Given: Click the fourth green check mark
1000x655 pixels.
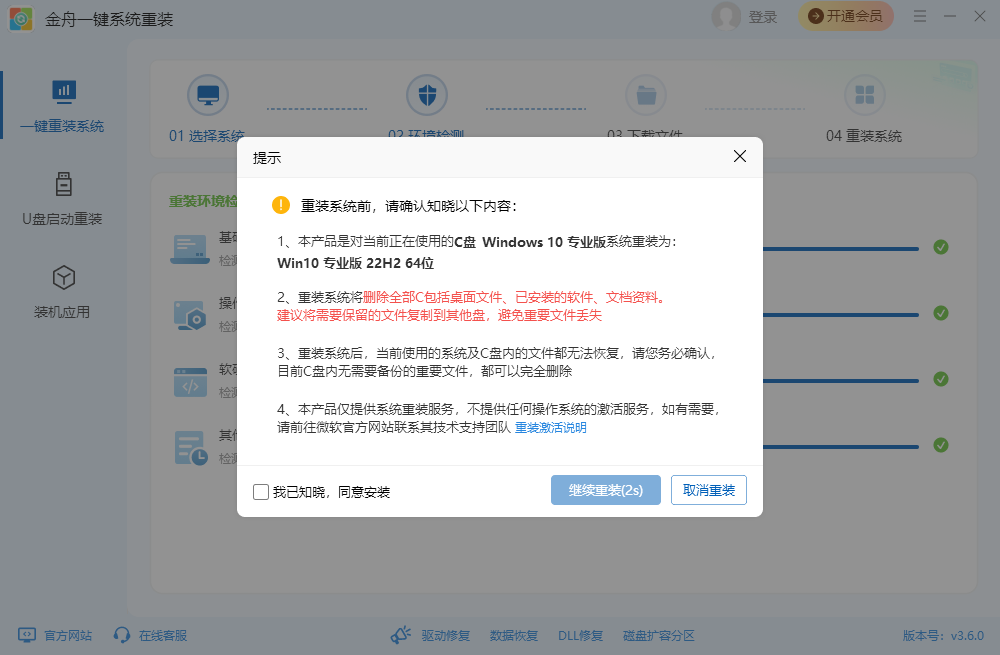Looking at the screenshot, I should tap(941, 445).
